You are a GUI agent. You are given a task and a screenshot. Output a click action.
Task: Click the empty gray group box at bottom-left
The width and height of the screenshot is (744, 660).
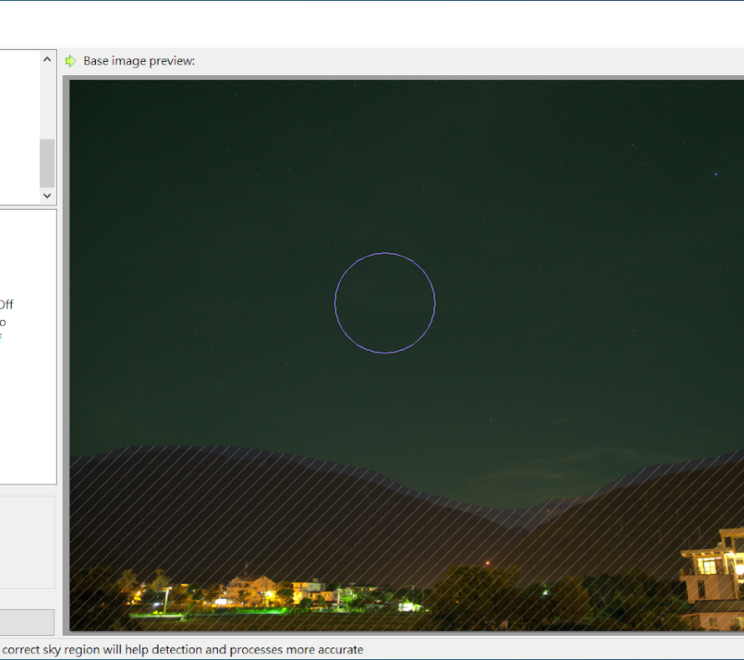pyautogui.click(x=27, y=542)
